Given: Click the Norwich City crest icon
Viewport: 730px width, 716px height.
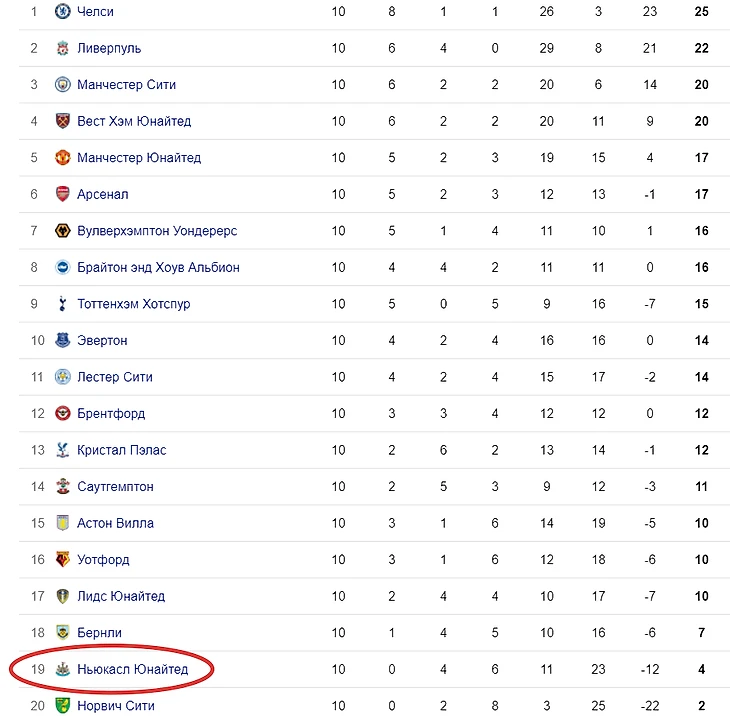Looking at the screenshot, I should tap(62, 706).
